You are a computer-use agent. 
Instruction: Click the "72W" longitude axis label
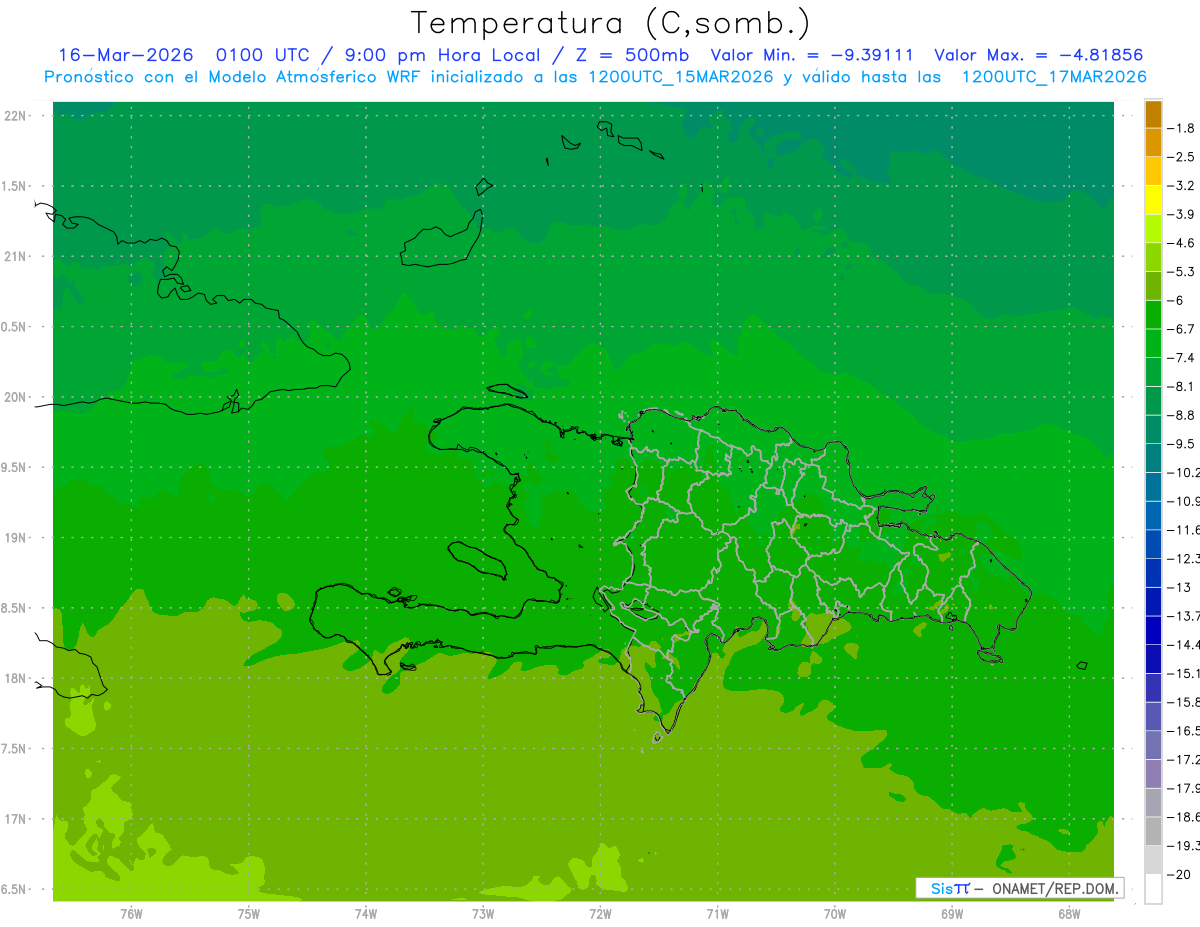(600, 913)
